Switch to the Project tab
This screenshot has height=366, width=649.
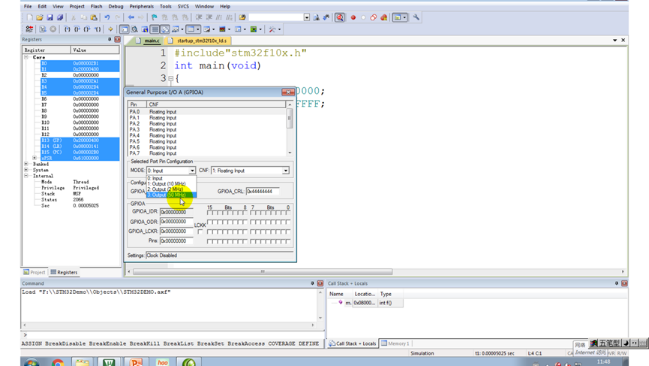pos(34,272)
